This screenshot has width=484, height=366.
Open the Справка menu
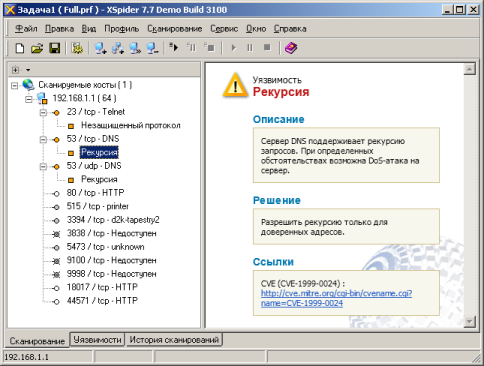290,29
